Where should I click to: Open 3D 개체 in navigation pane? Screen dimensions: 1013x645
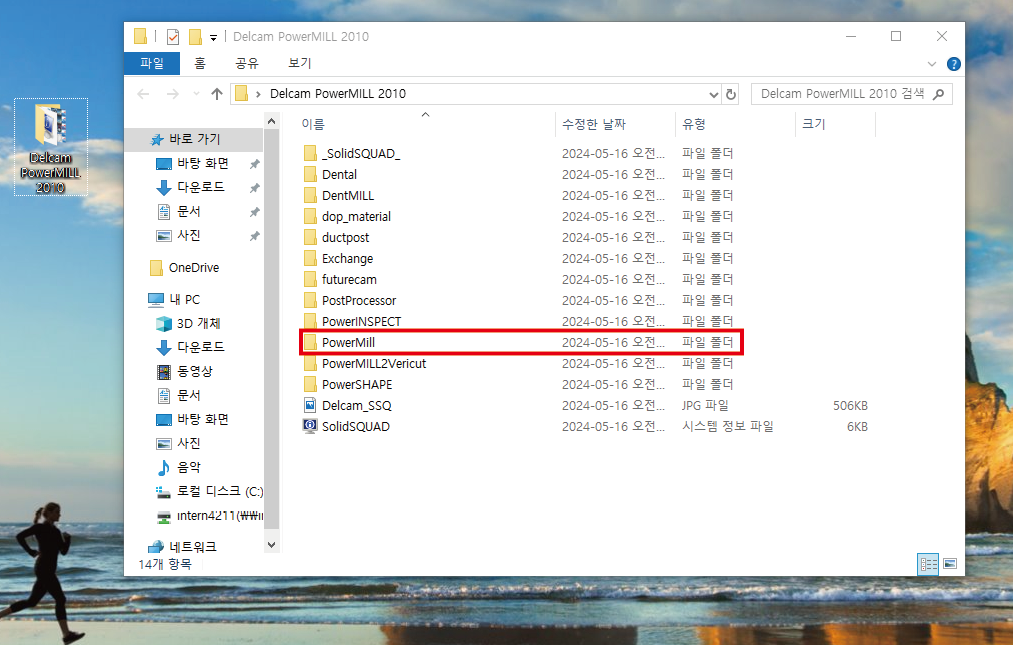click(198, 323)
